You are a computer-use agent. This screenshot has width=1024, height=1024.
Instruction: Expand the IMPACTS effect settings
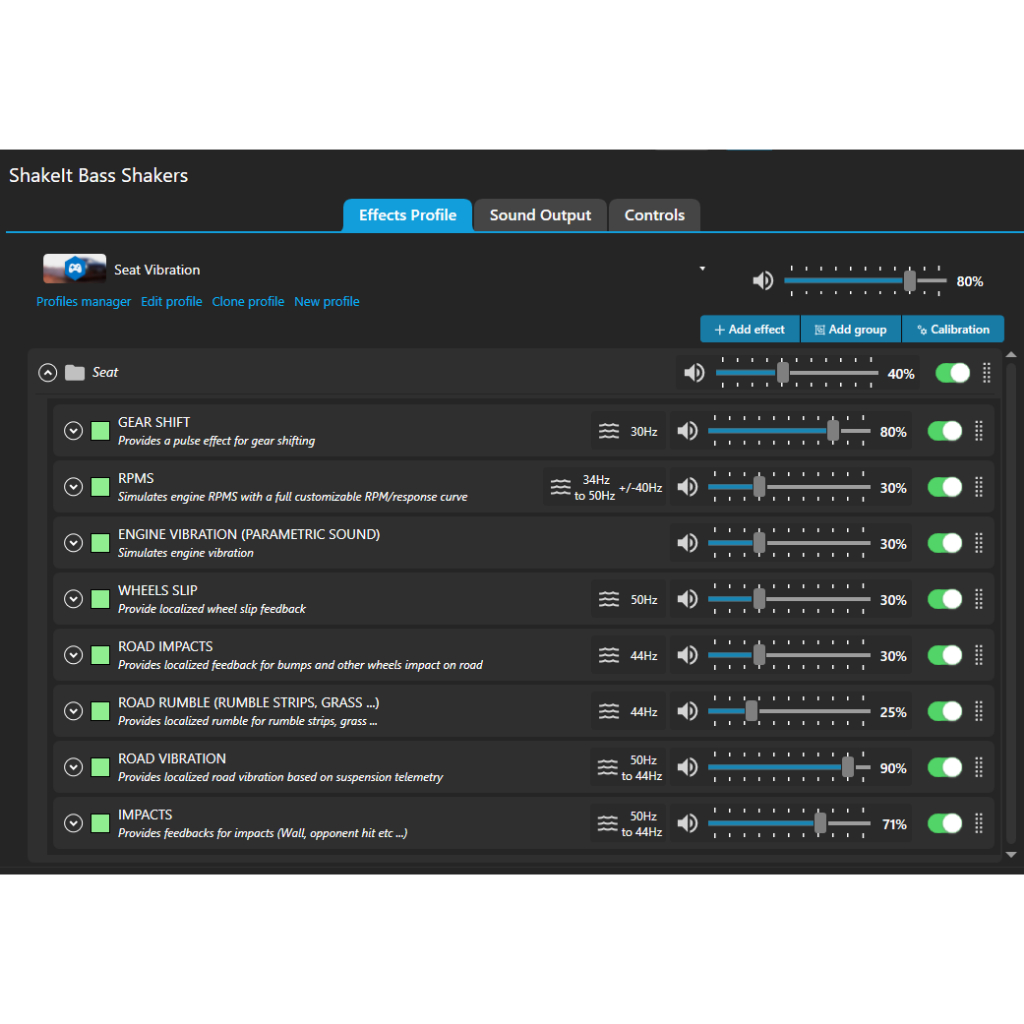[x=73, y=824]
